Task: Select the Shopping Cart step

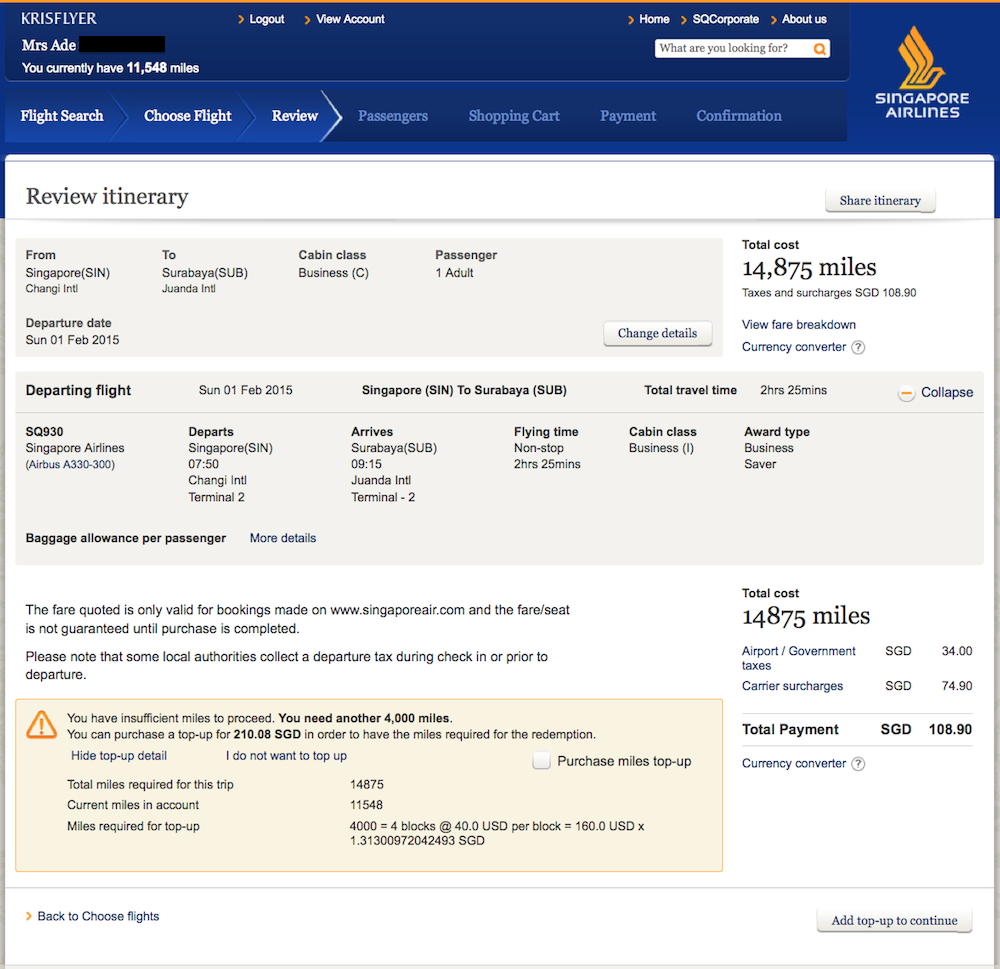Action: [x=514, y=115]
